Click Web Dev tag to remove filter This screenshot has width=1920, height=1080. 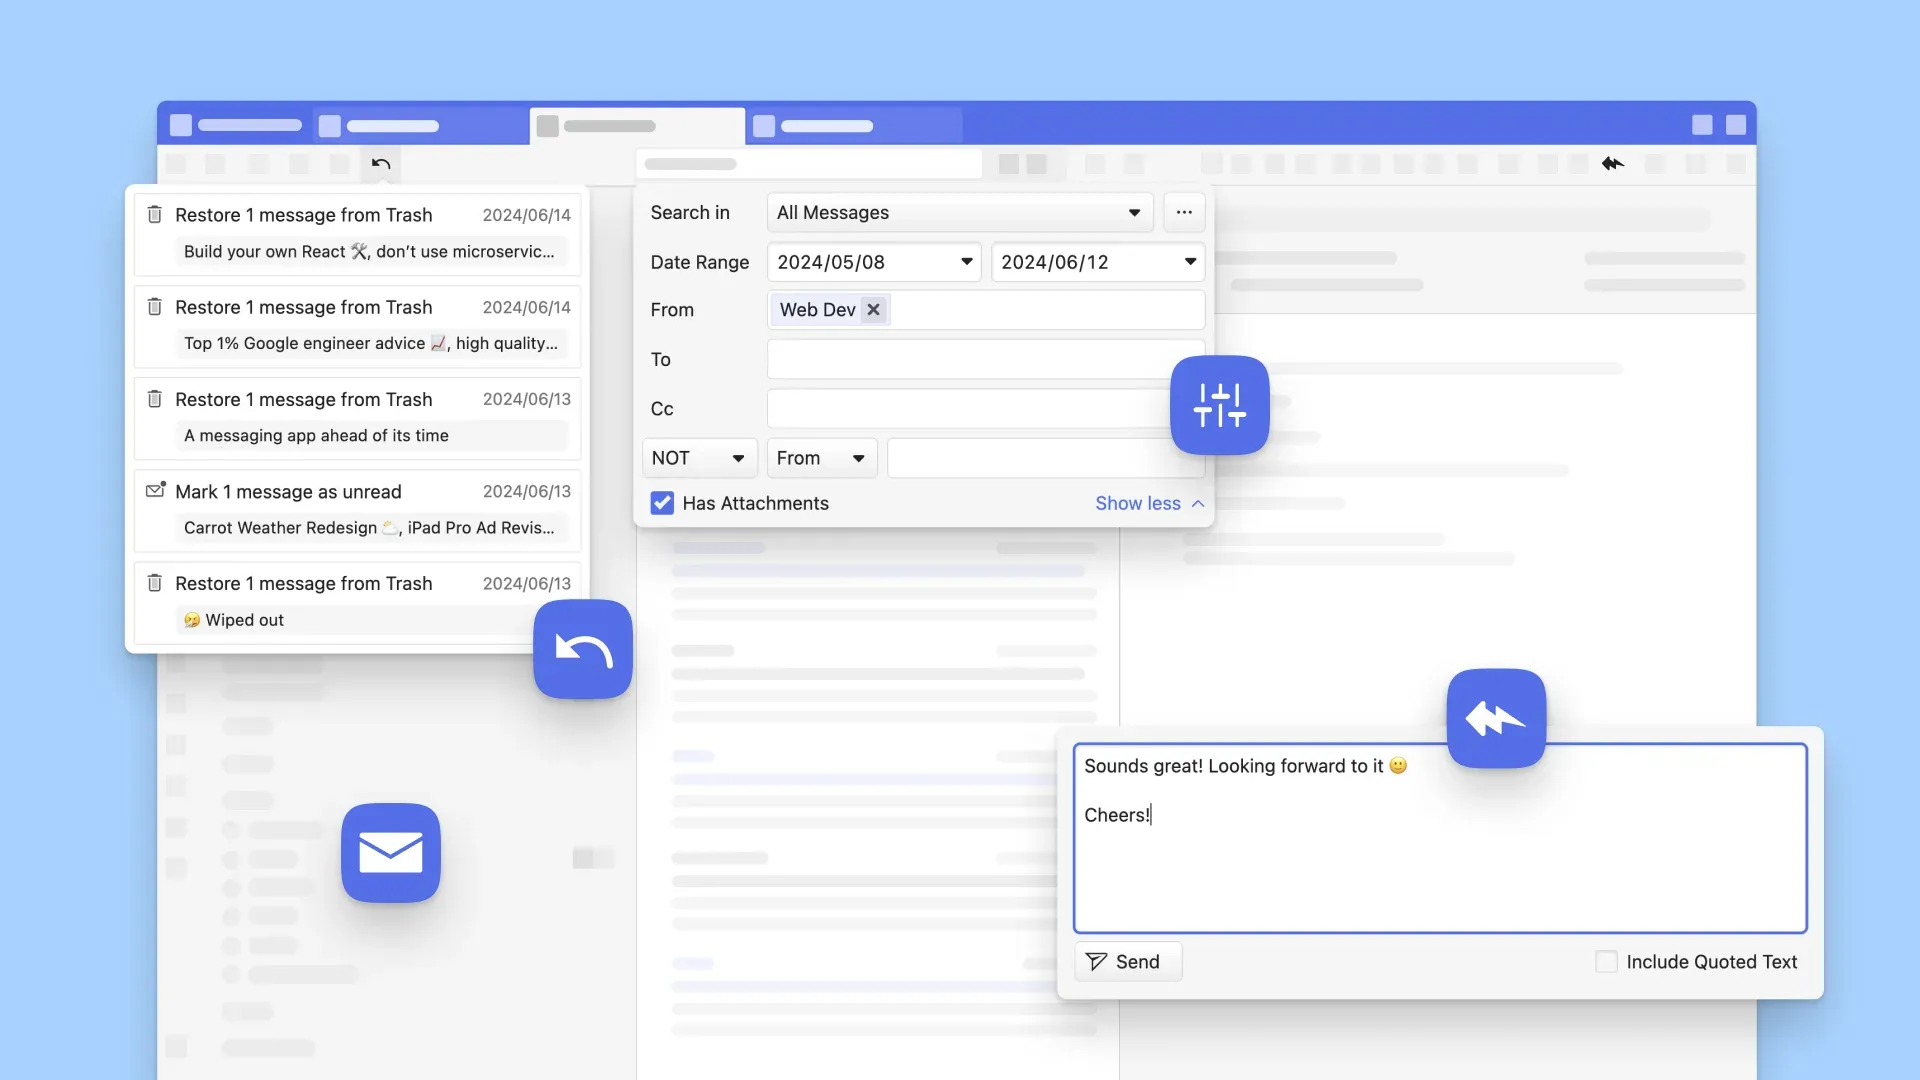[x=872, y=310]
